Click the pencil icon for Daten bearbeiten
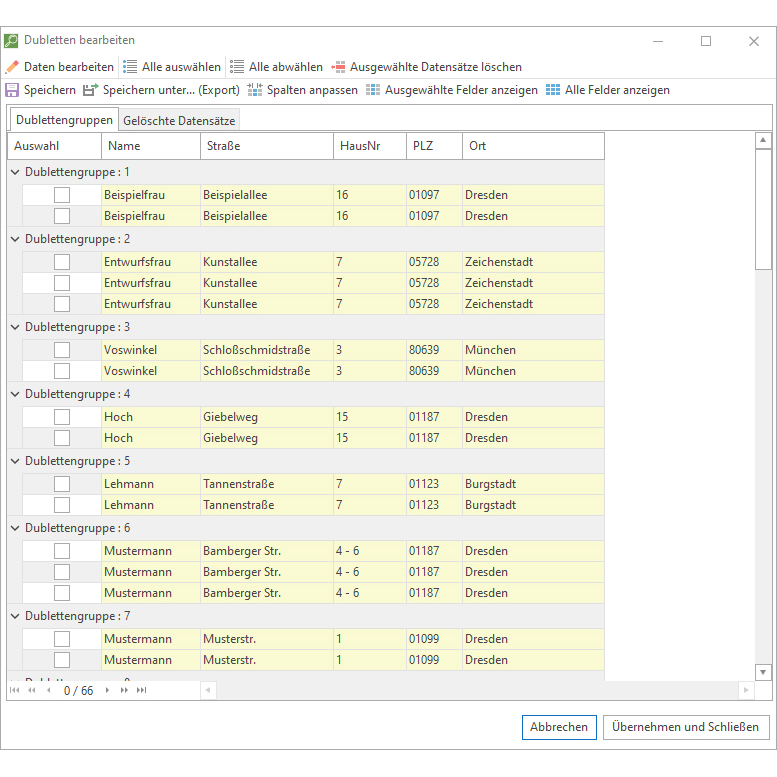The image size is (777, 777). [x=12, y=67]
